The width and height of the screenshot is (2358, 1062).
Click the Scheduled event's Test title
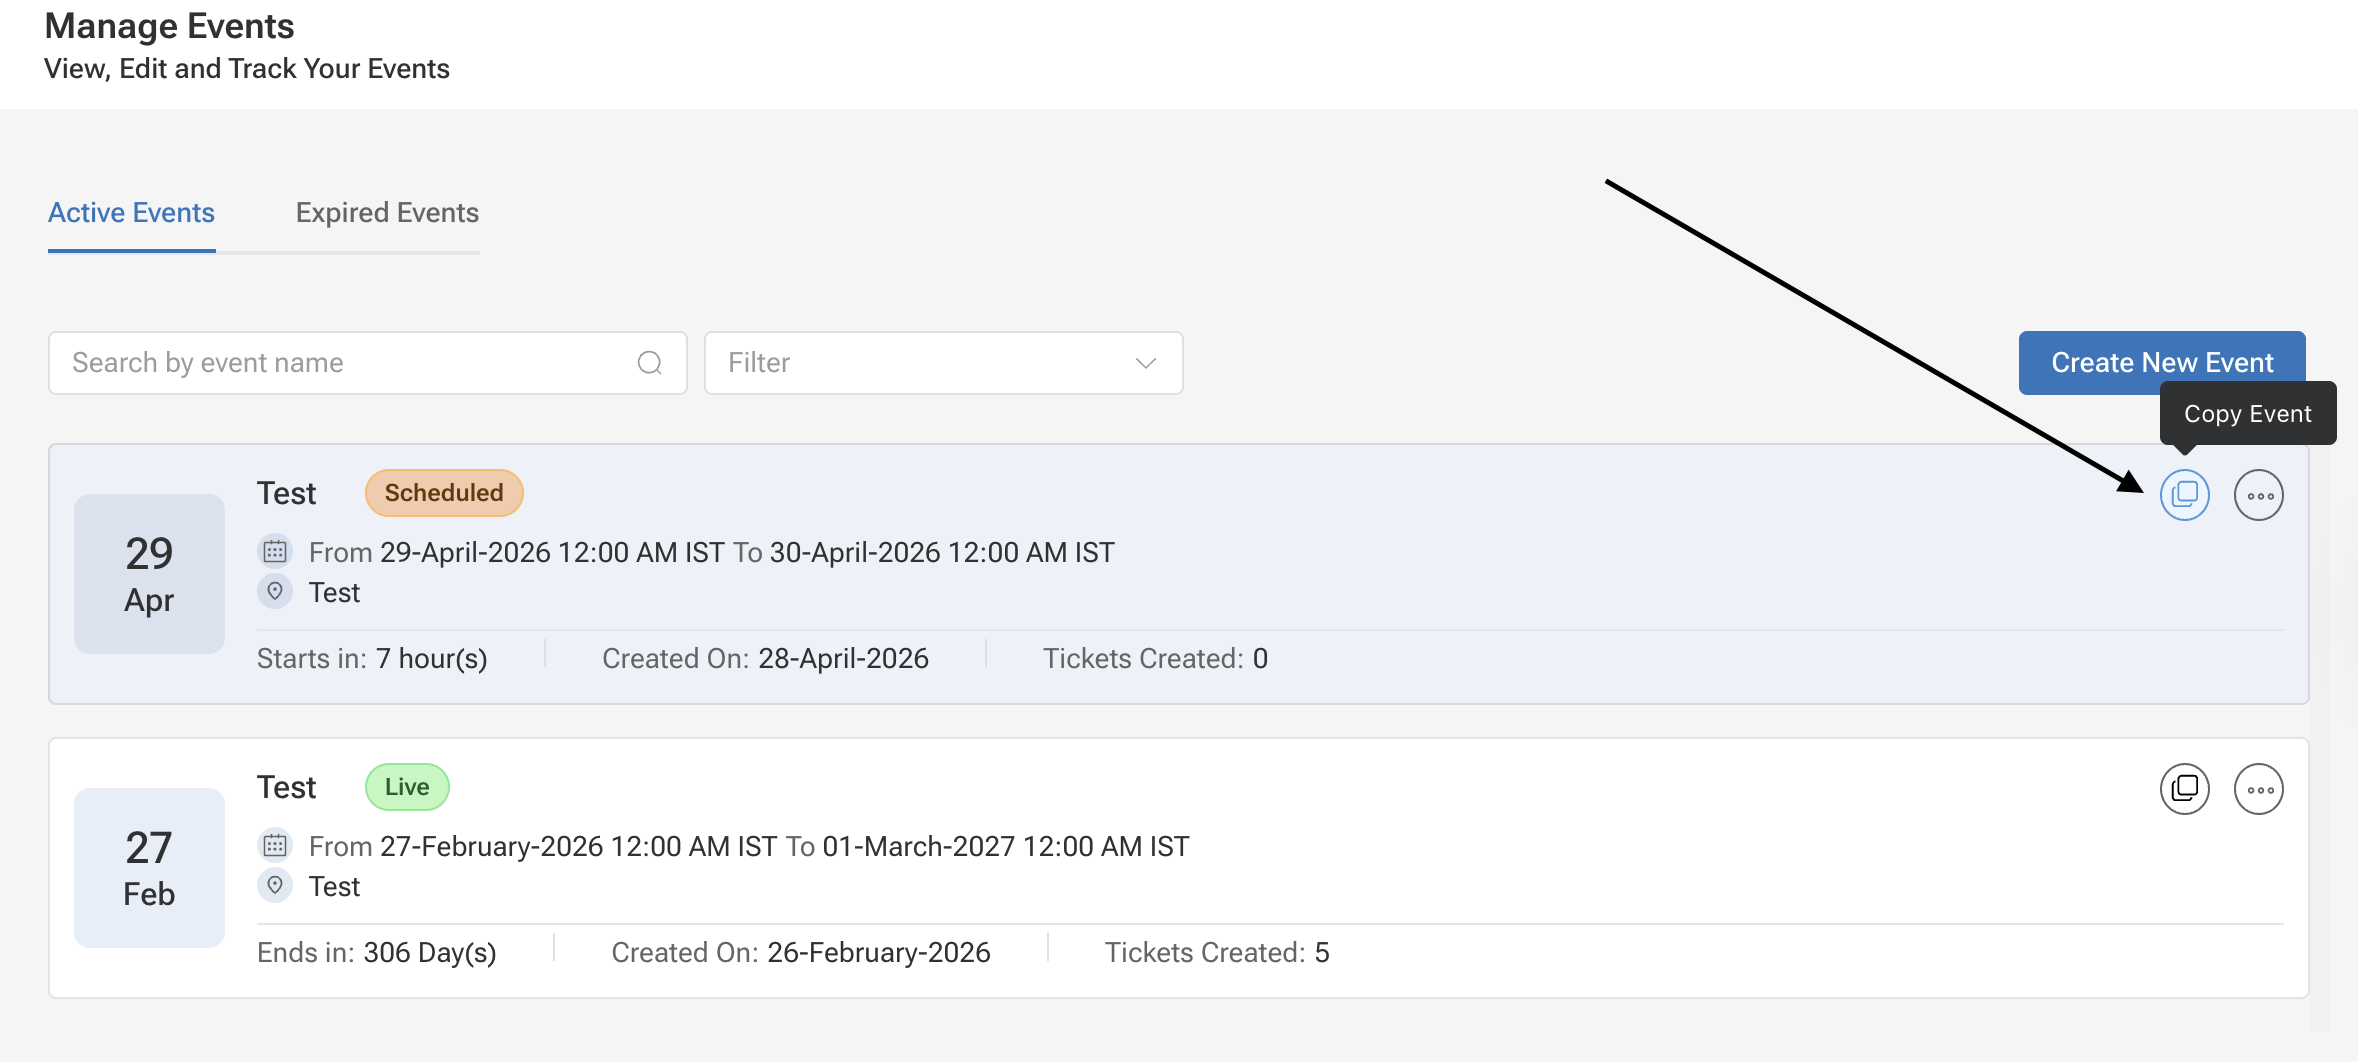pyautogui.click(x=286, y=493)
